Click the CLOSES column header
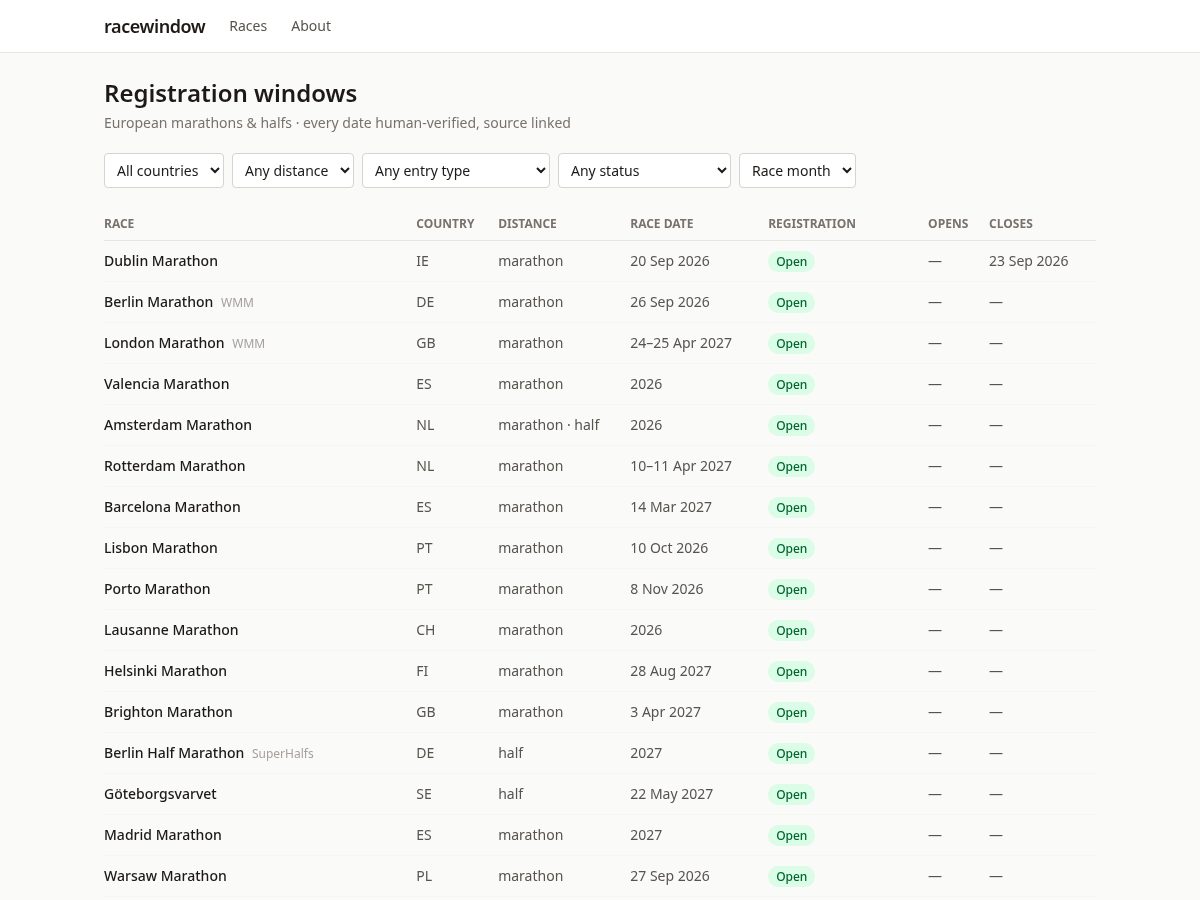The width and height of the screenshot is (1200, 900). tap(1011, 224)
